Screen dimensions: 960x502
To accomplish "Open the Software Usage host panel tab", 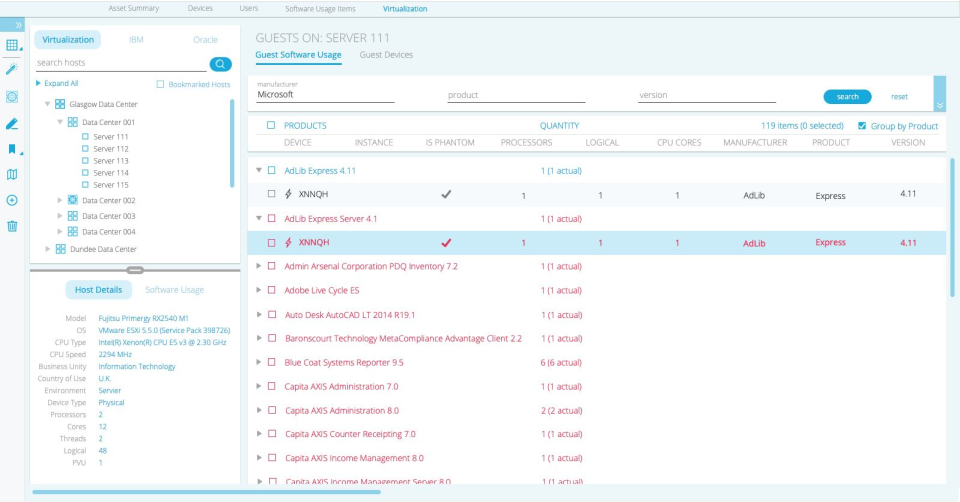I will point(174,290).
